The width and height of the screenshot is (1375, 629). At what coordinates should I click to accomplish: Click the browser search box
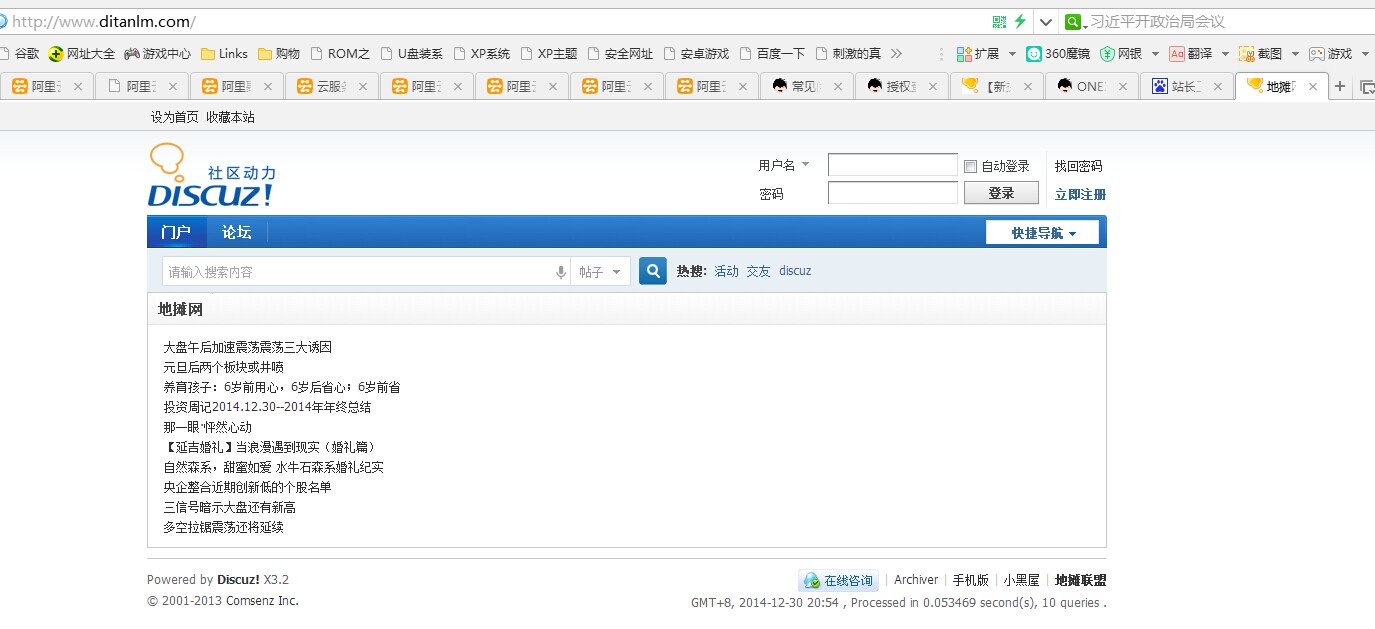pos(1230,22)
